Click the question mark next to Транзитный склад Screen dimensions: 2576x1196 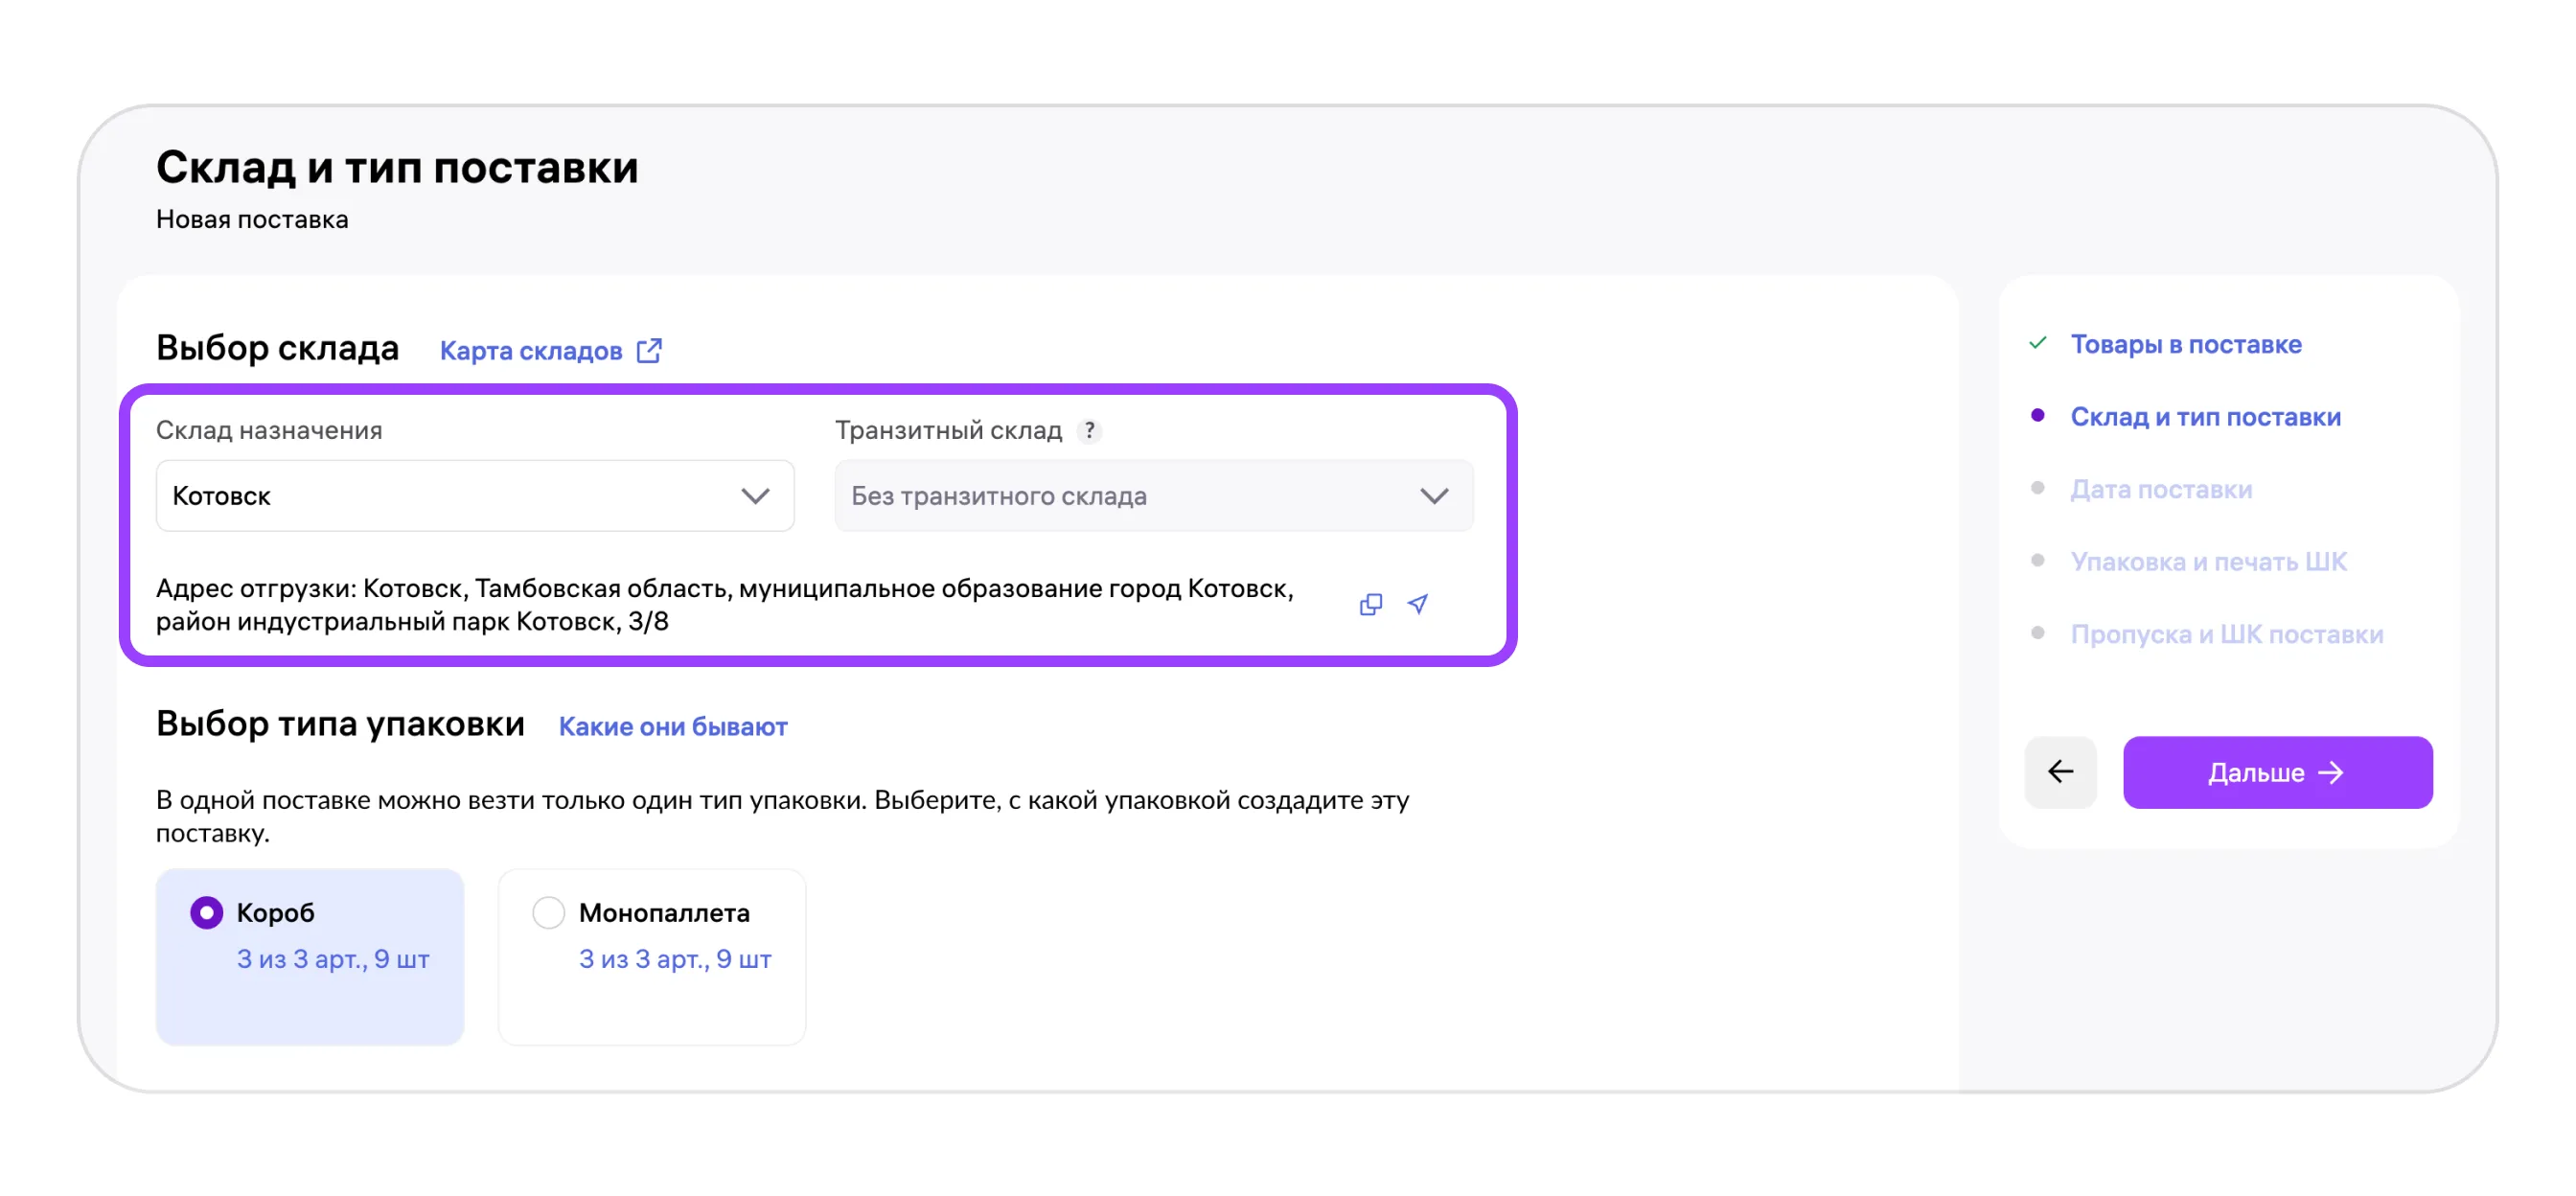pos(1089,430)
